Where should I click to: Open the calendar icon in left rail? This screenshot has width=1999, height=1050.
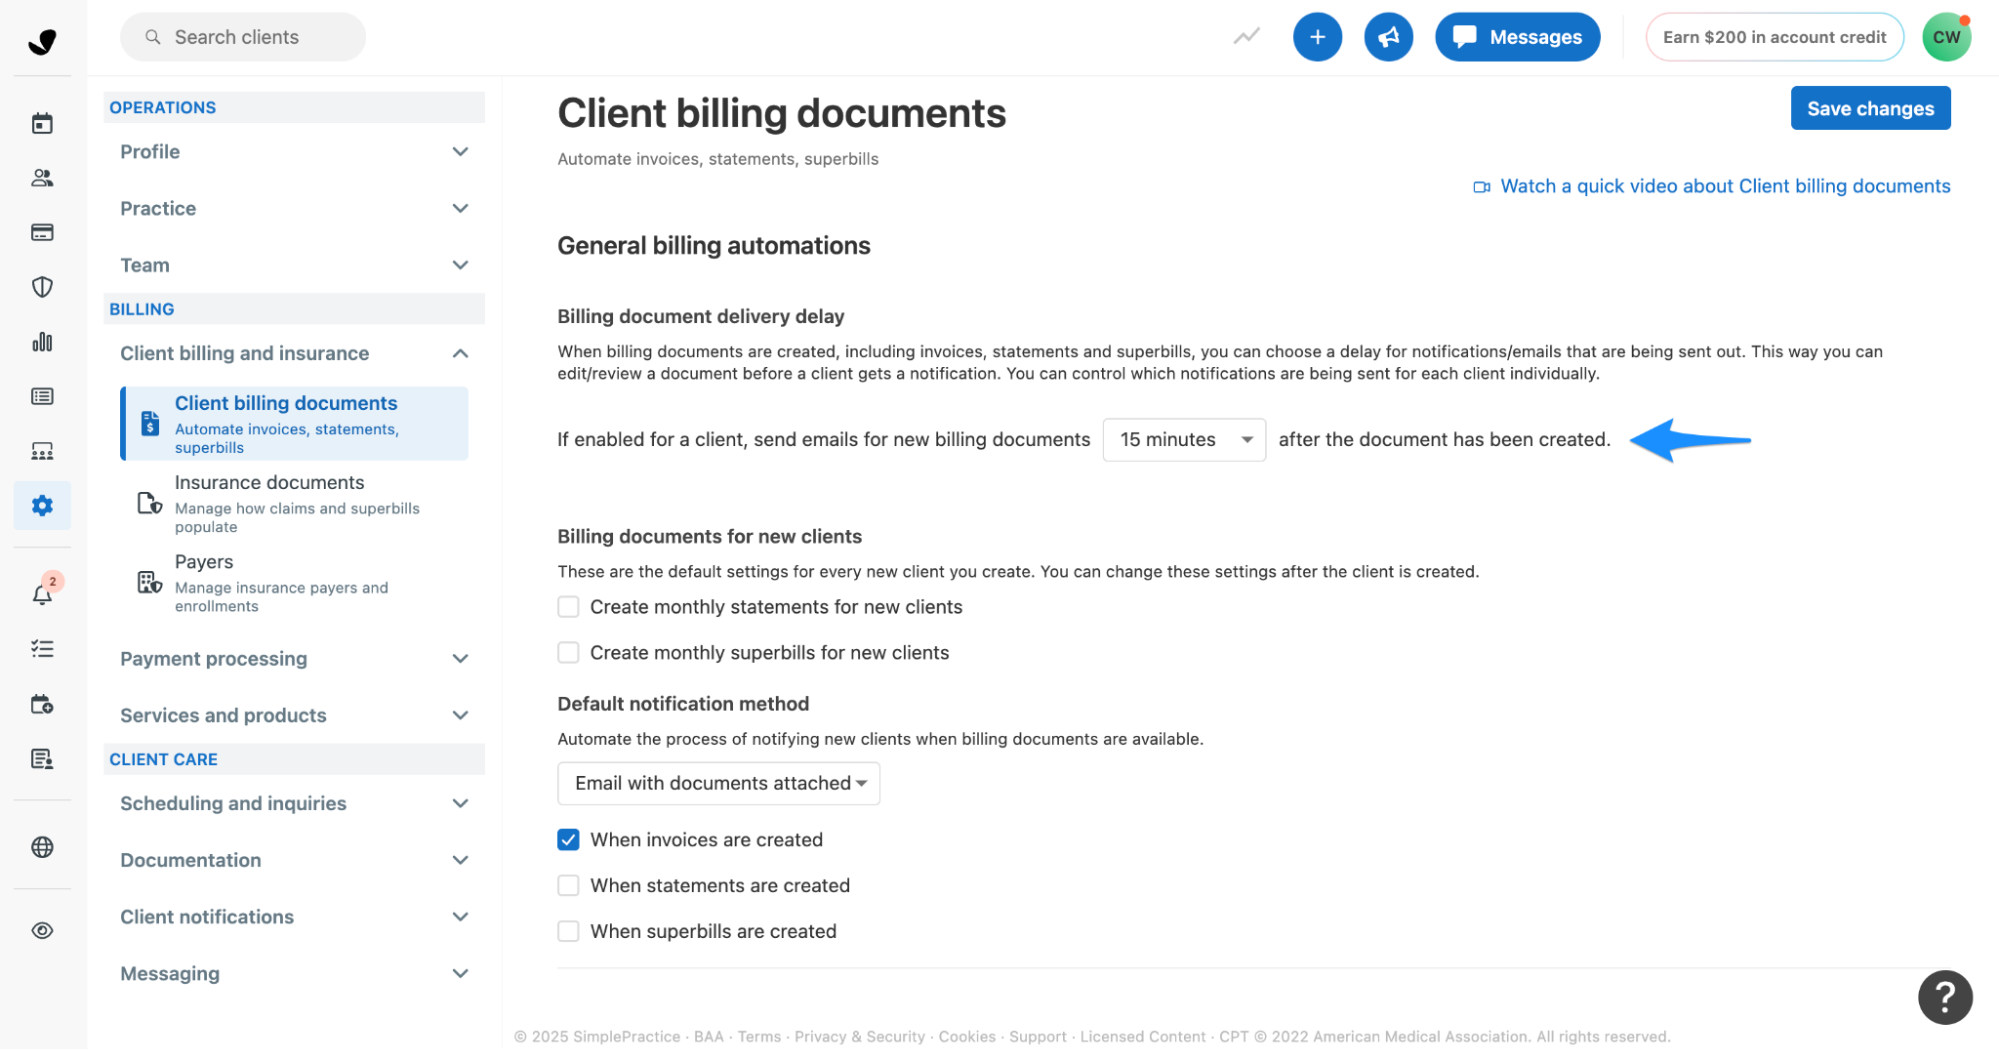tap(42, 123)
